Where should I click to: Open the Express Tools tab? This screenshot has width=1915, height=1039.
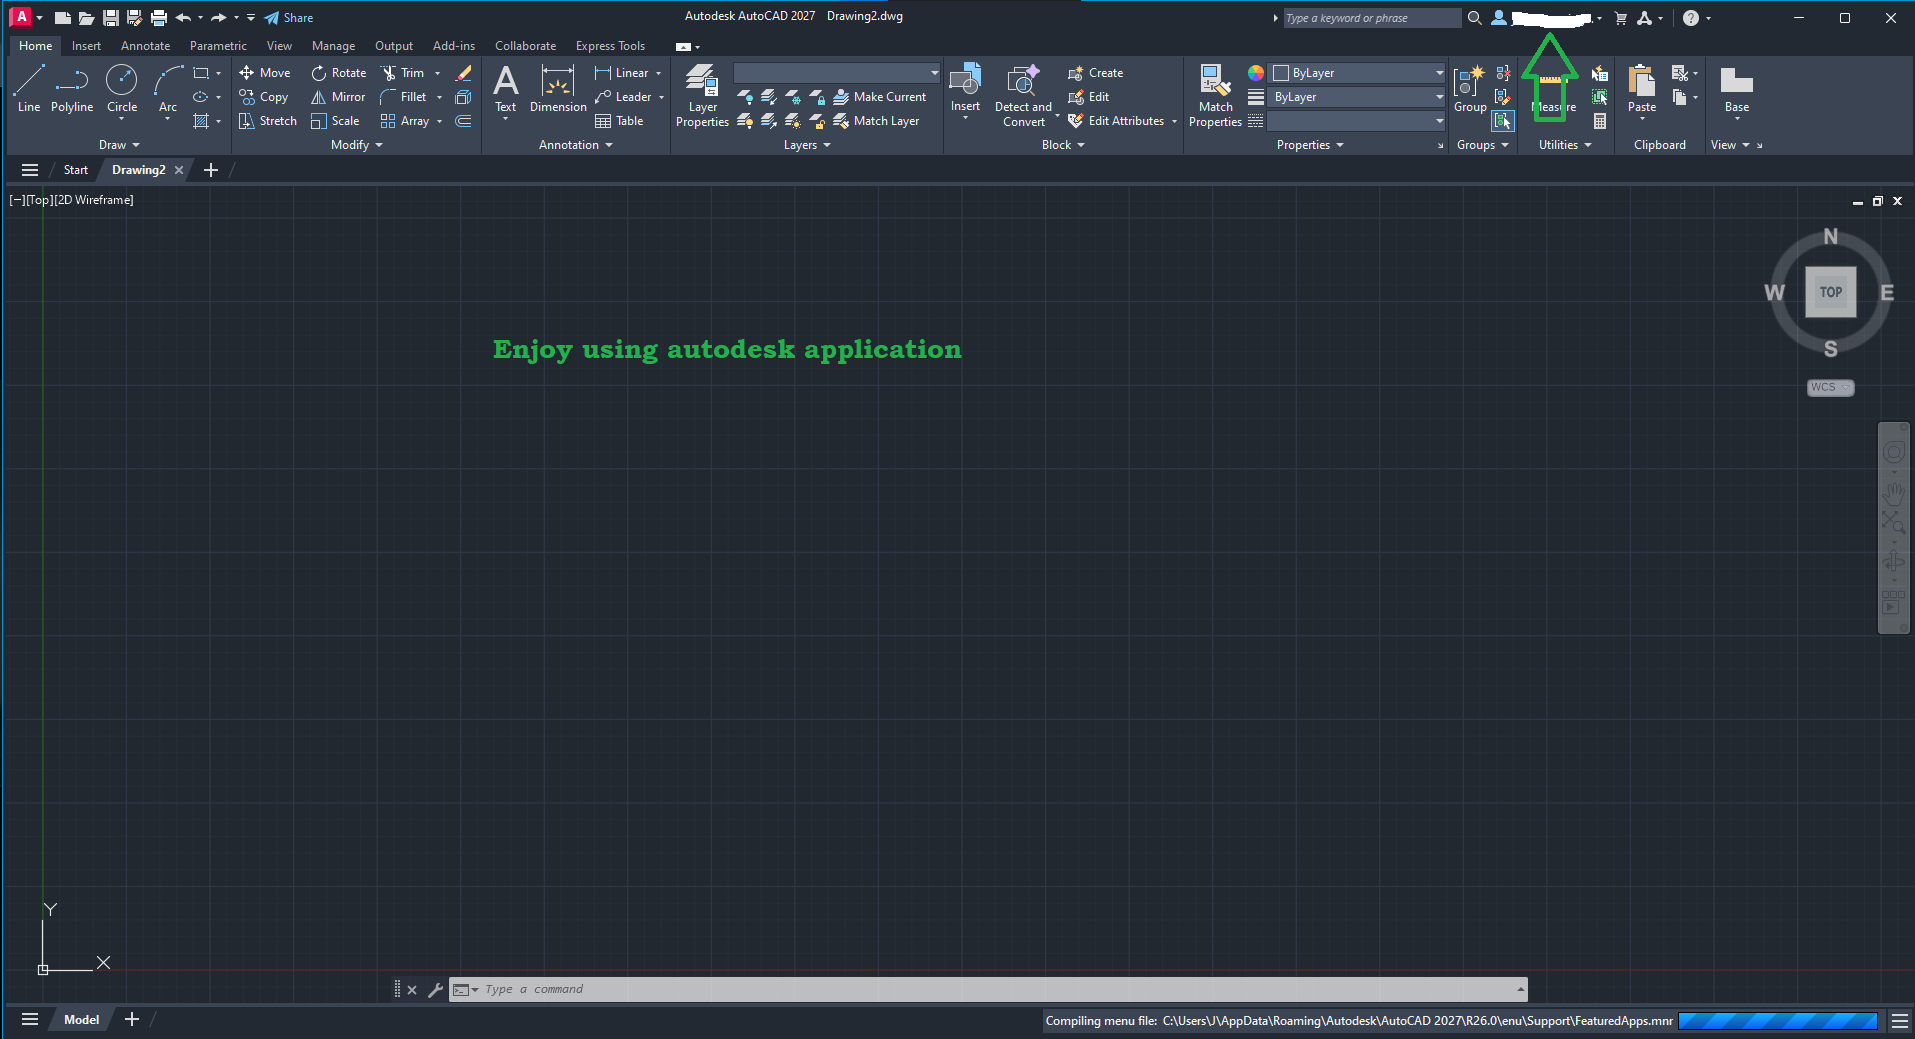[x=610, y=46]
